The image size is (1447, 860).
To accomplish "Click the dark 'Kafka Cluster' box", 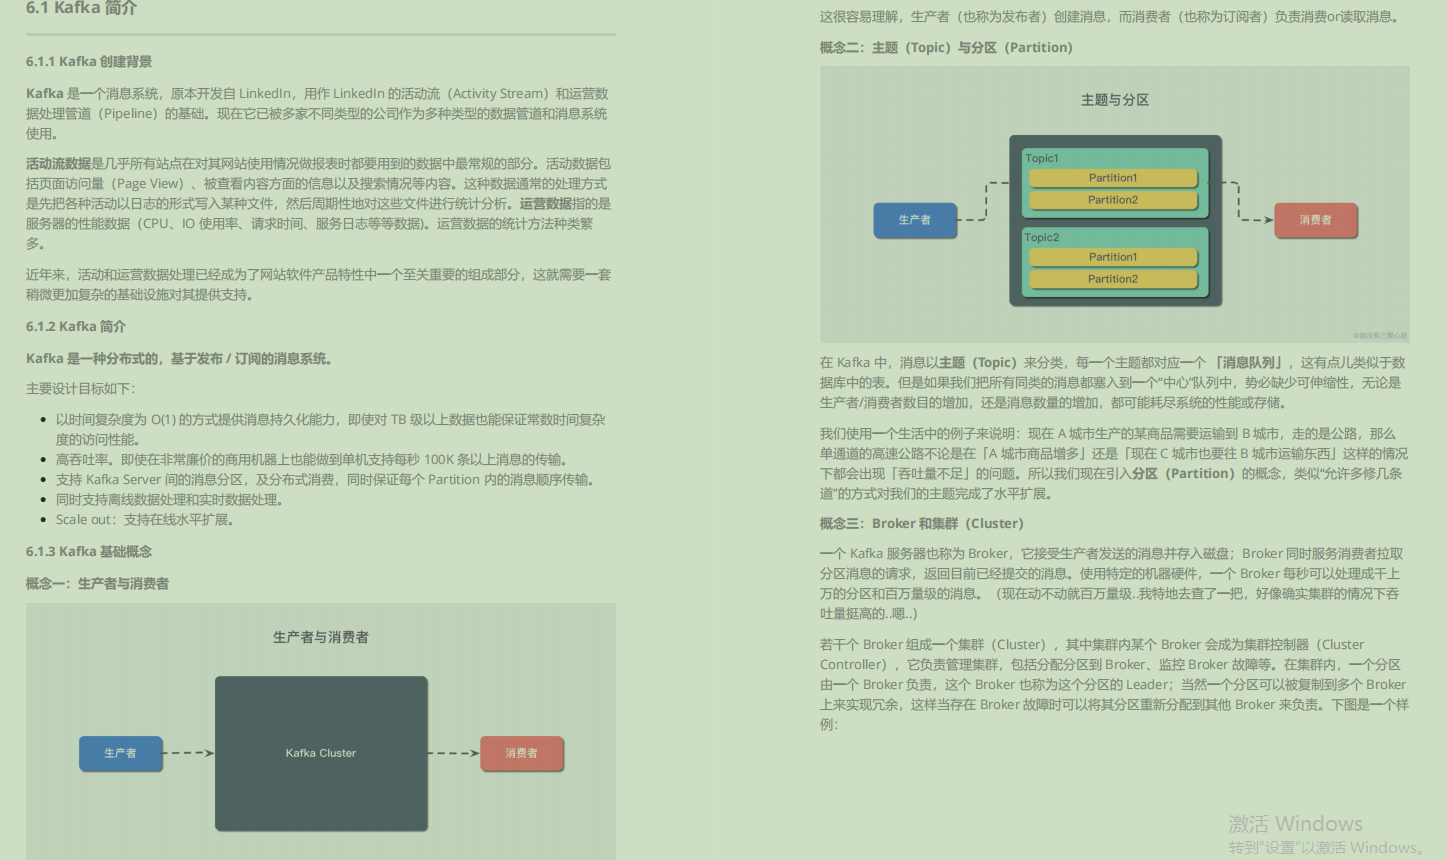I will [x=321, y=753].
